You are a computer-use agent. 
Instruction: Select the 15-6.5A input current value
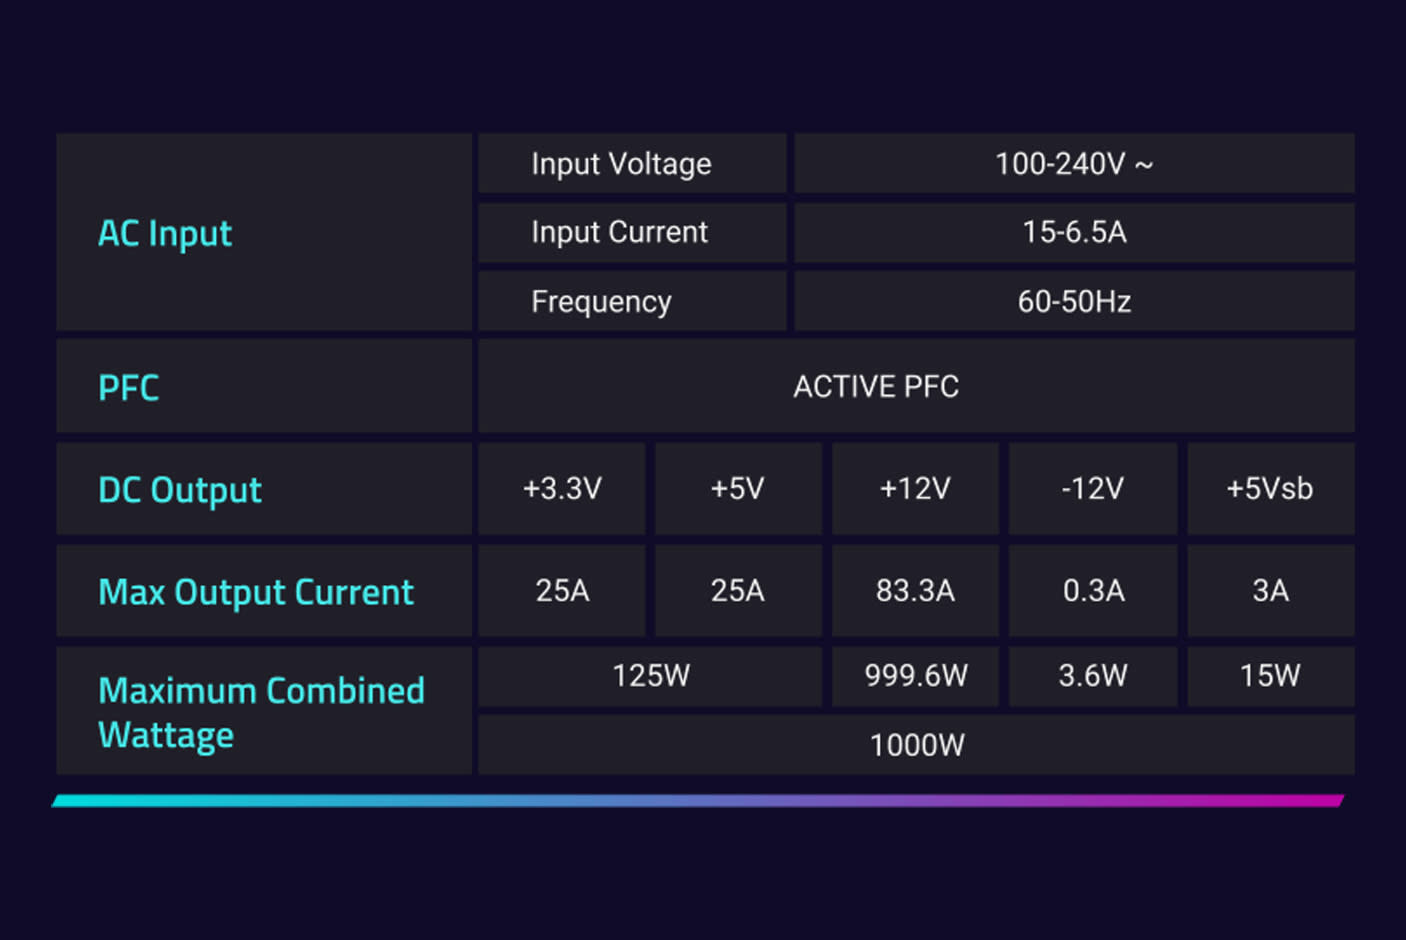(x=1073, y=232)
